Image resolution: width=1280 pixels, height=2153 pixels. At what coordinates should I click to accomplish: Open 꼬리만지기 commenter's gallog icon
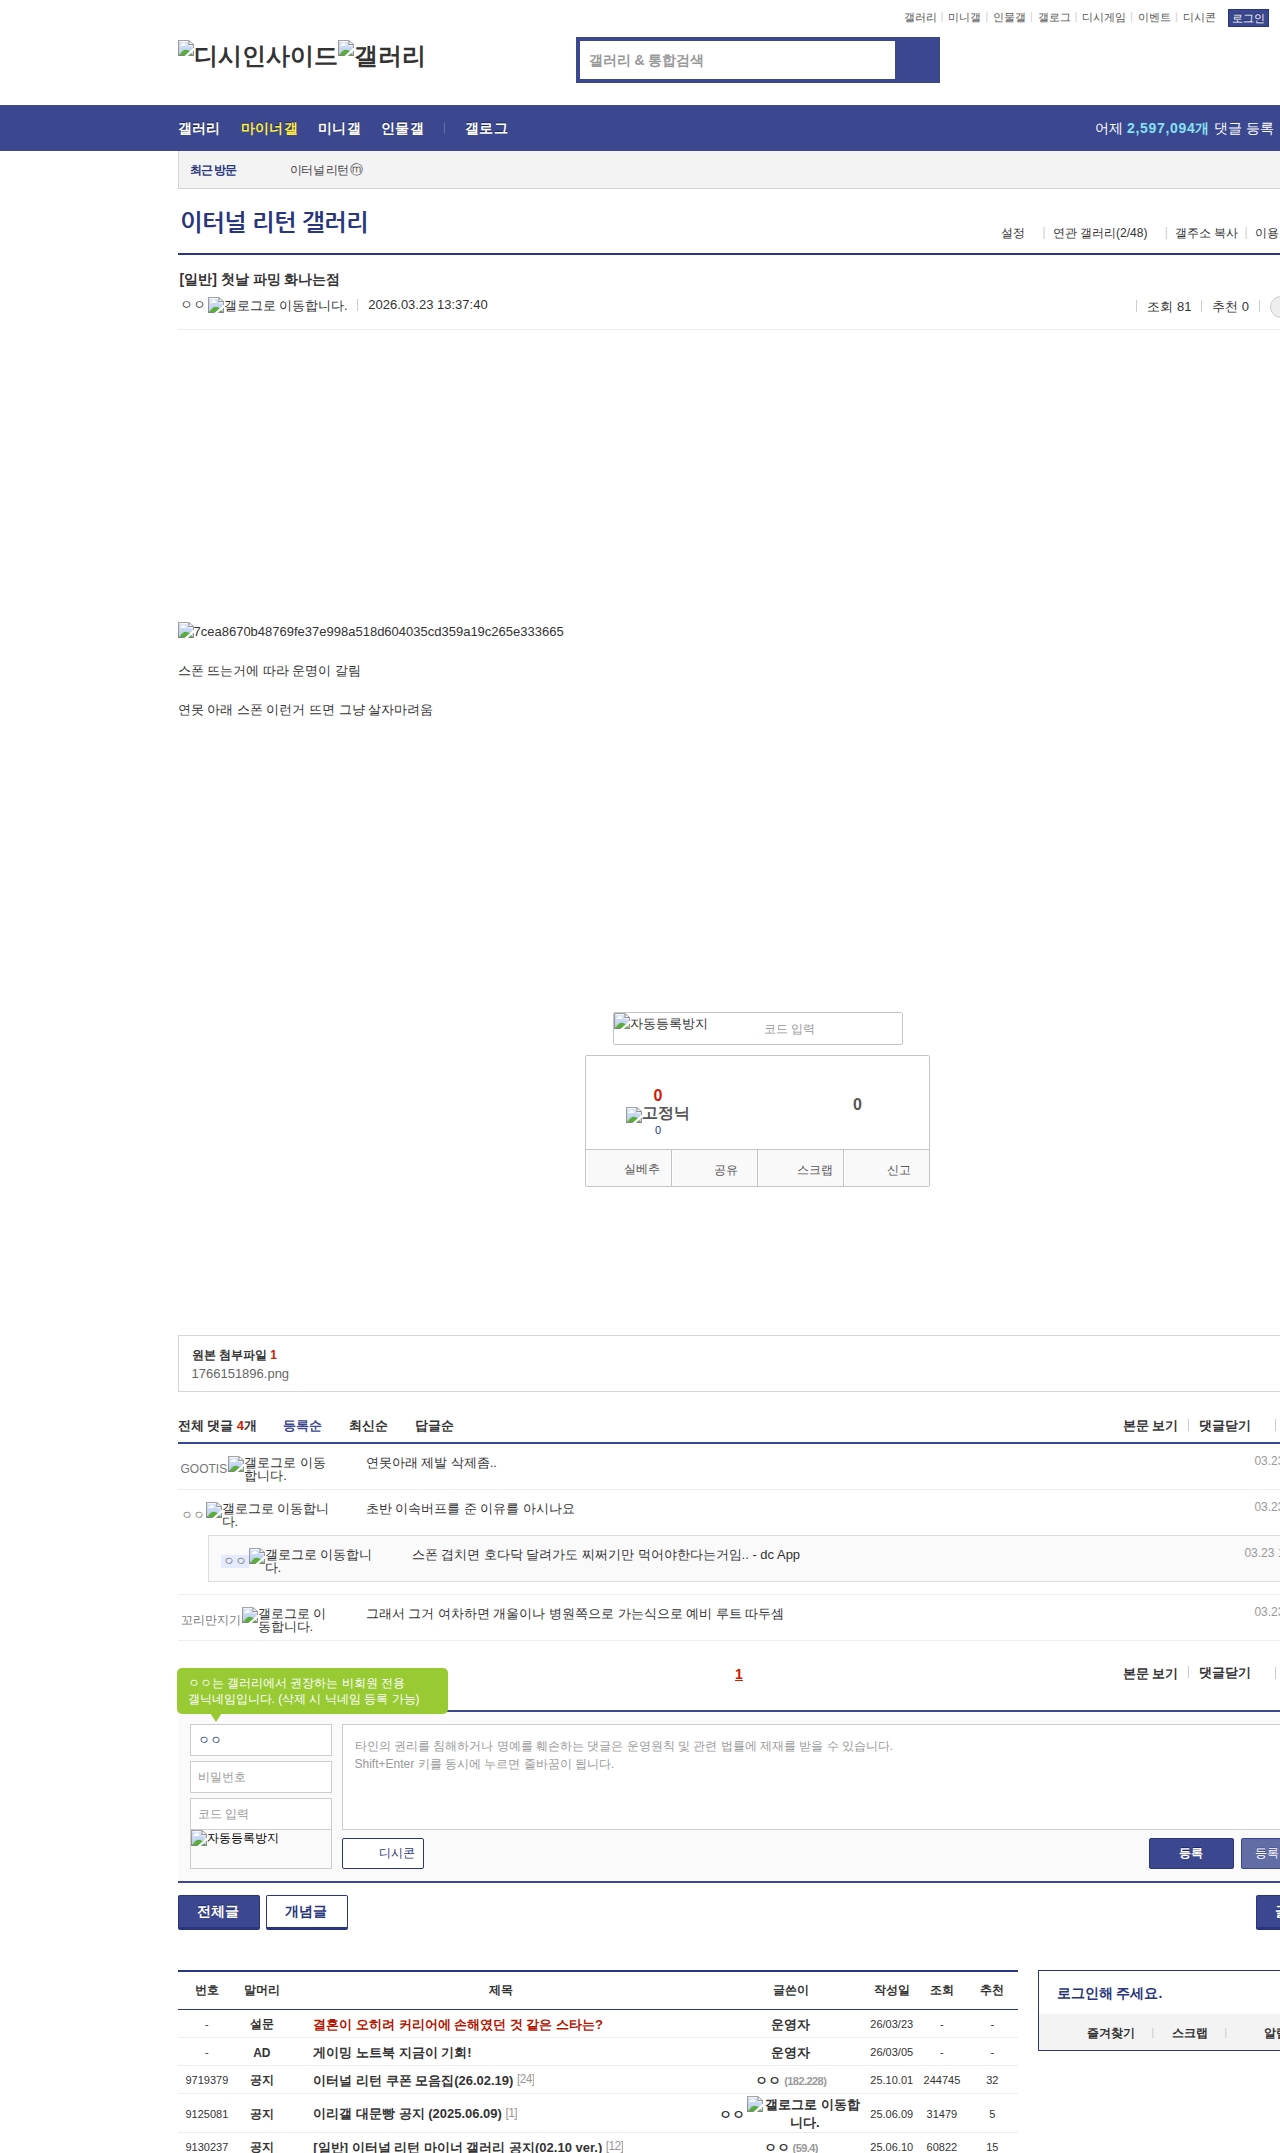tap(250, 1616)
